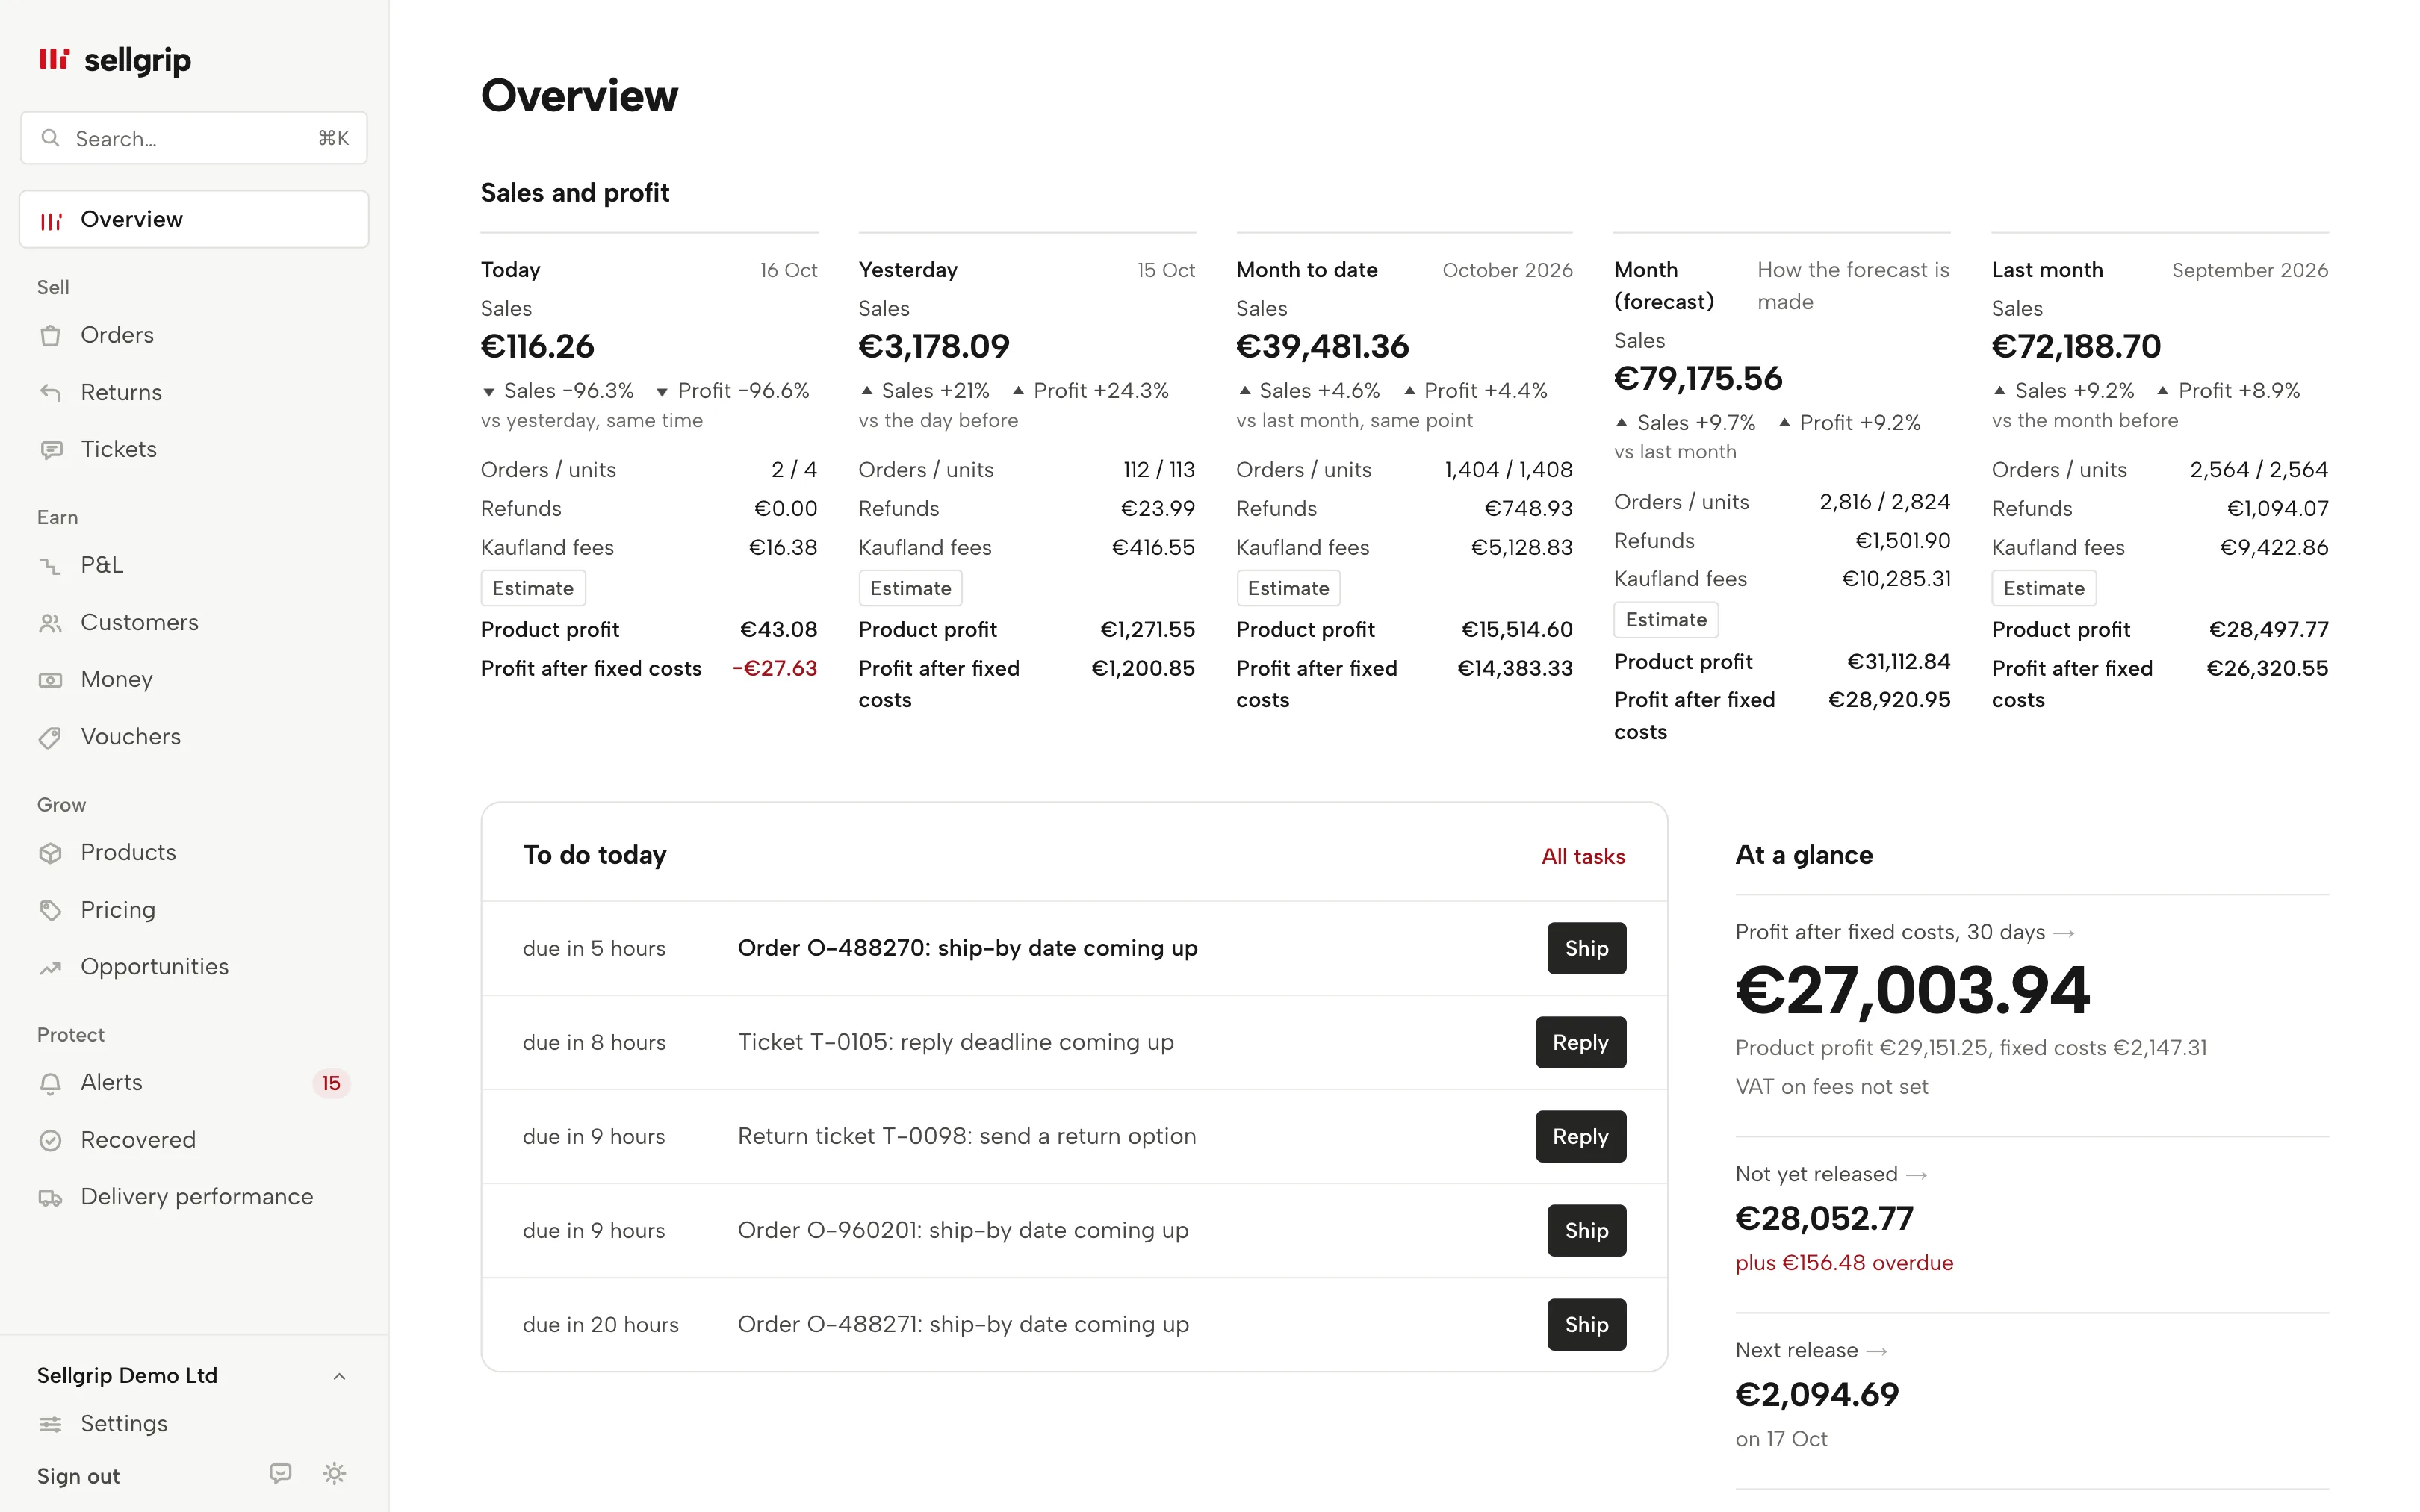The height and width of the screenshot is (1512, 2420).
Task: Open the Opportunities page label
Action: click(x=155, y=967)
